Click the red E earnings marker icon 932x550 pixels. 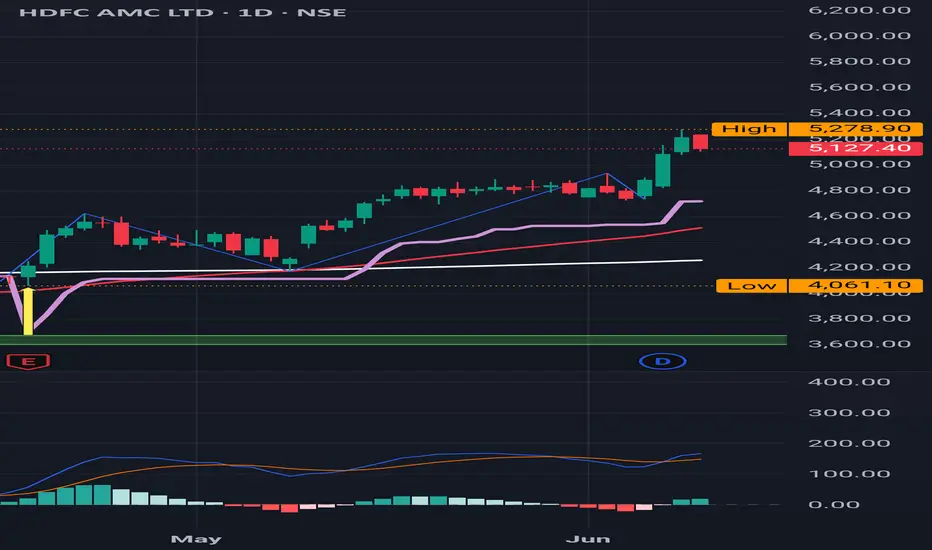tap(28, 361)
